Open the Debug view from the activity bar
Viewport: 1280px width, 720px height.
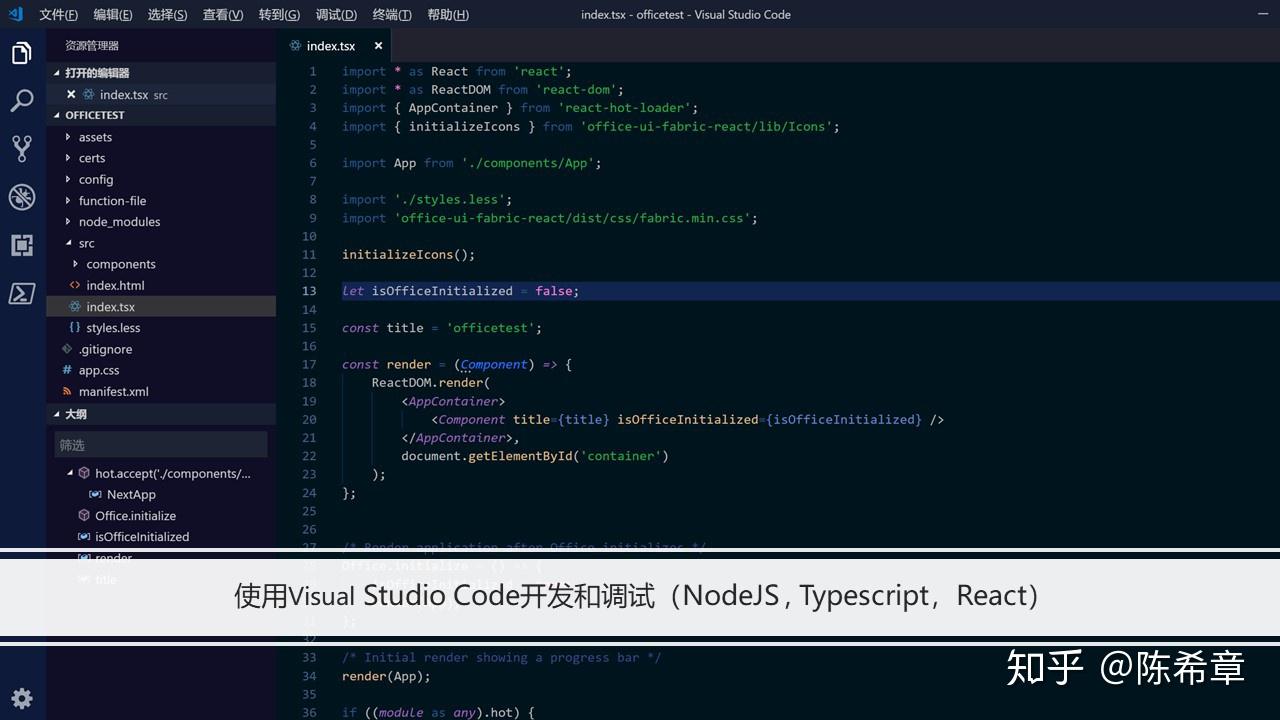22,197
